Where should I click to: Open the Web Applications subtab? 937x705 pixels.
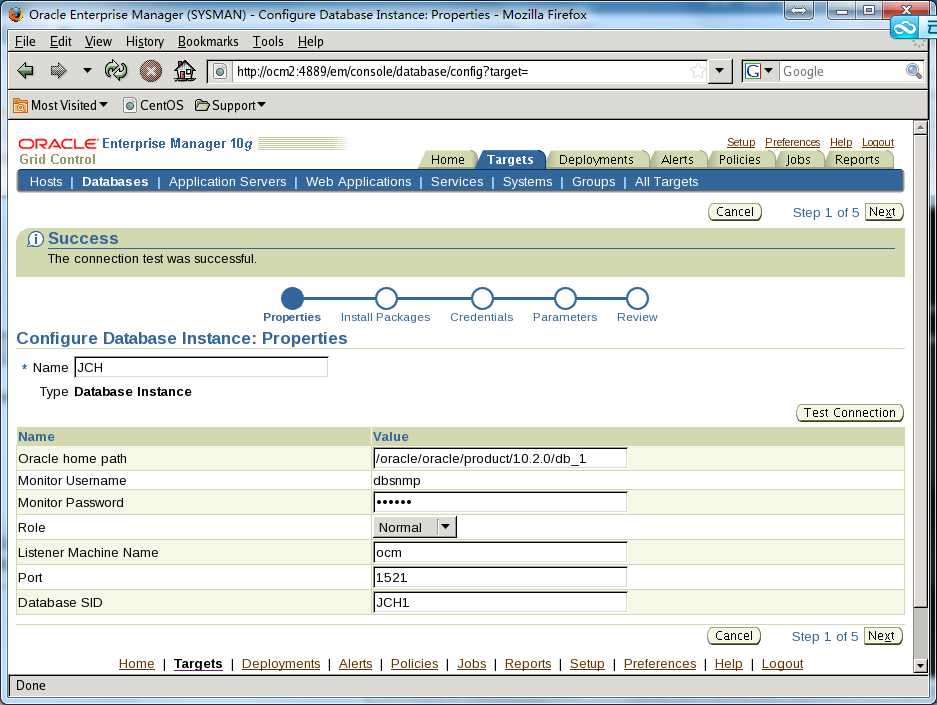(359, 182)
